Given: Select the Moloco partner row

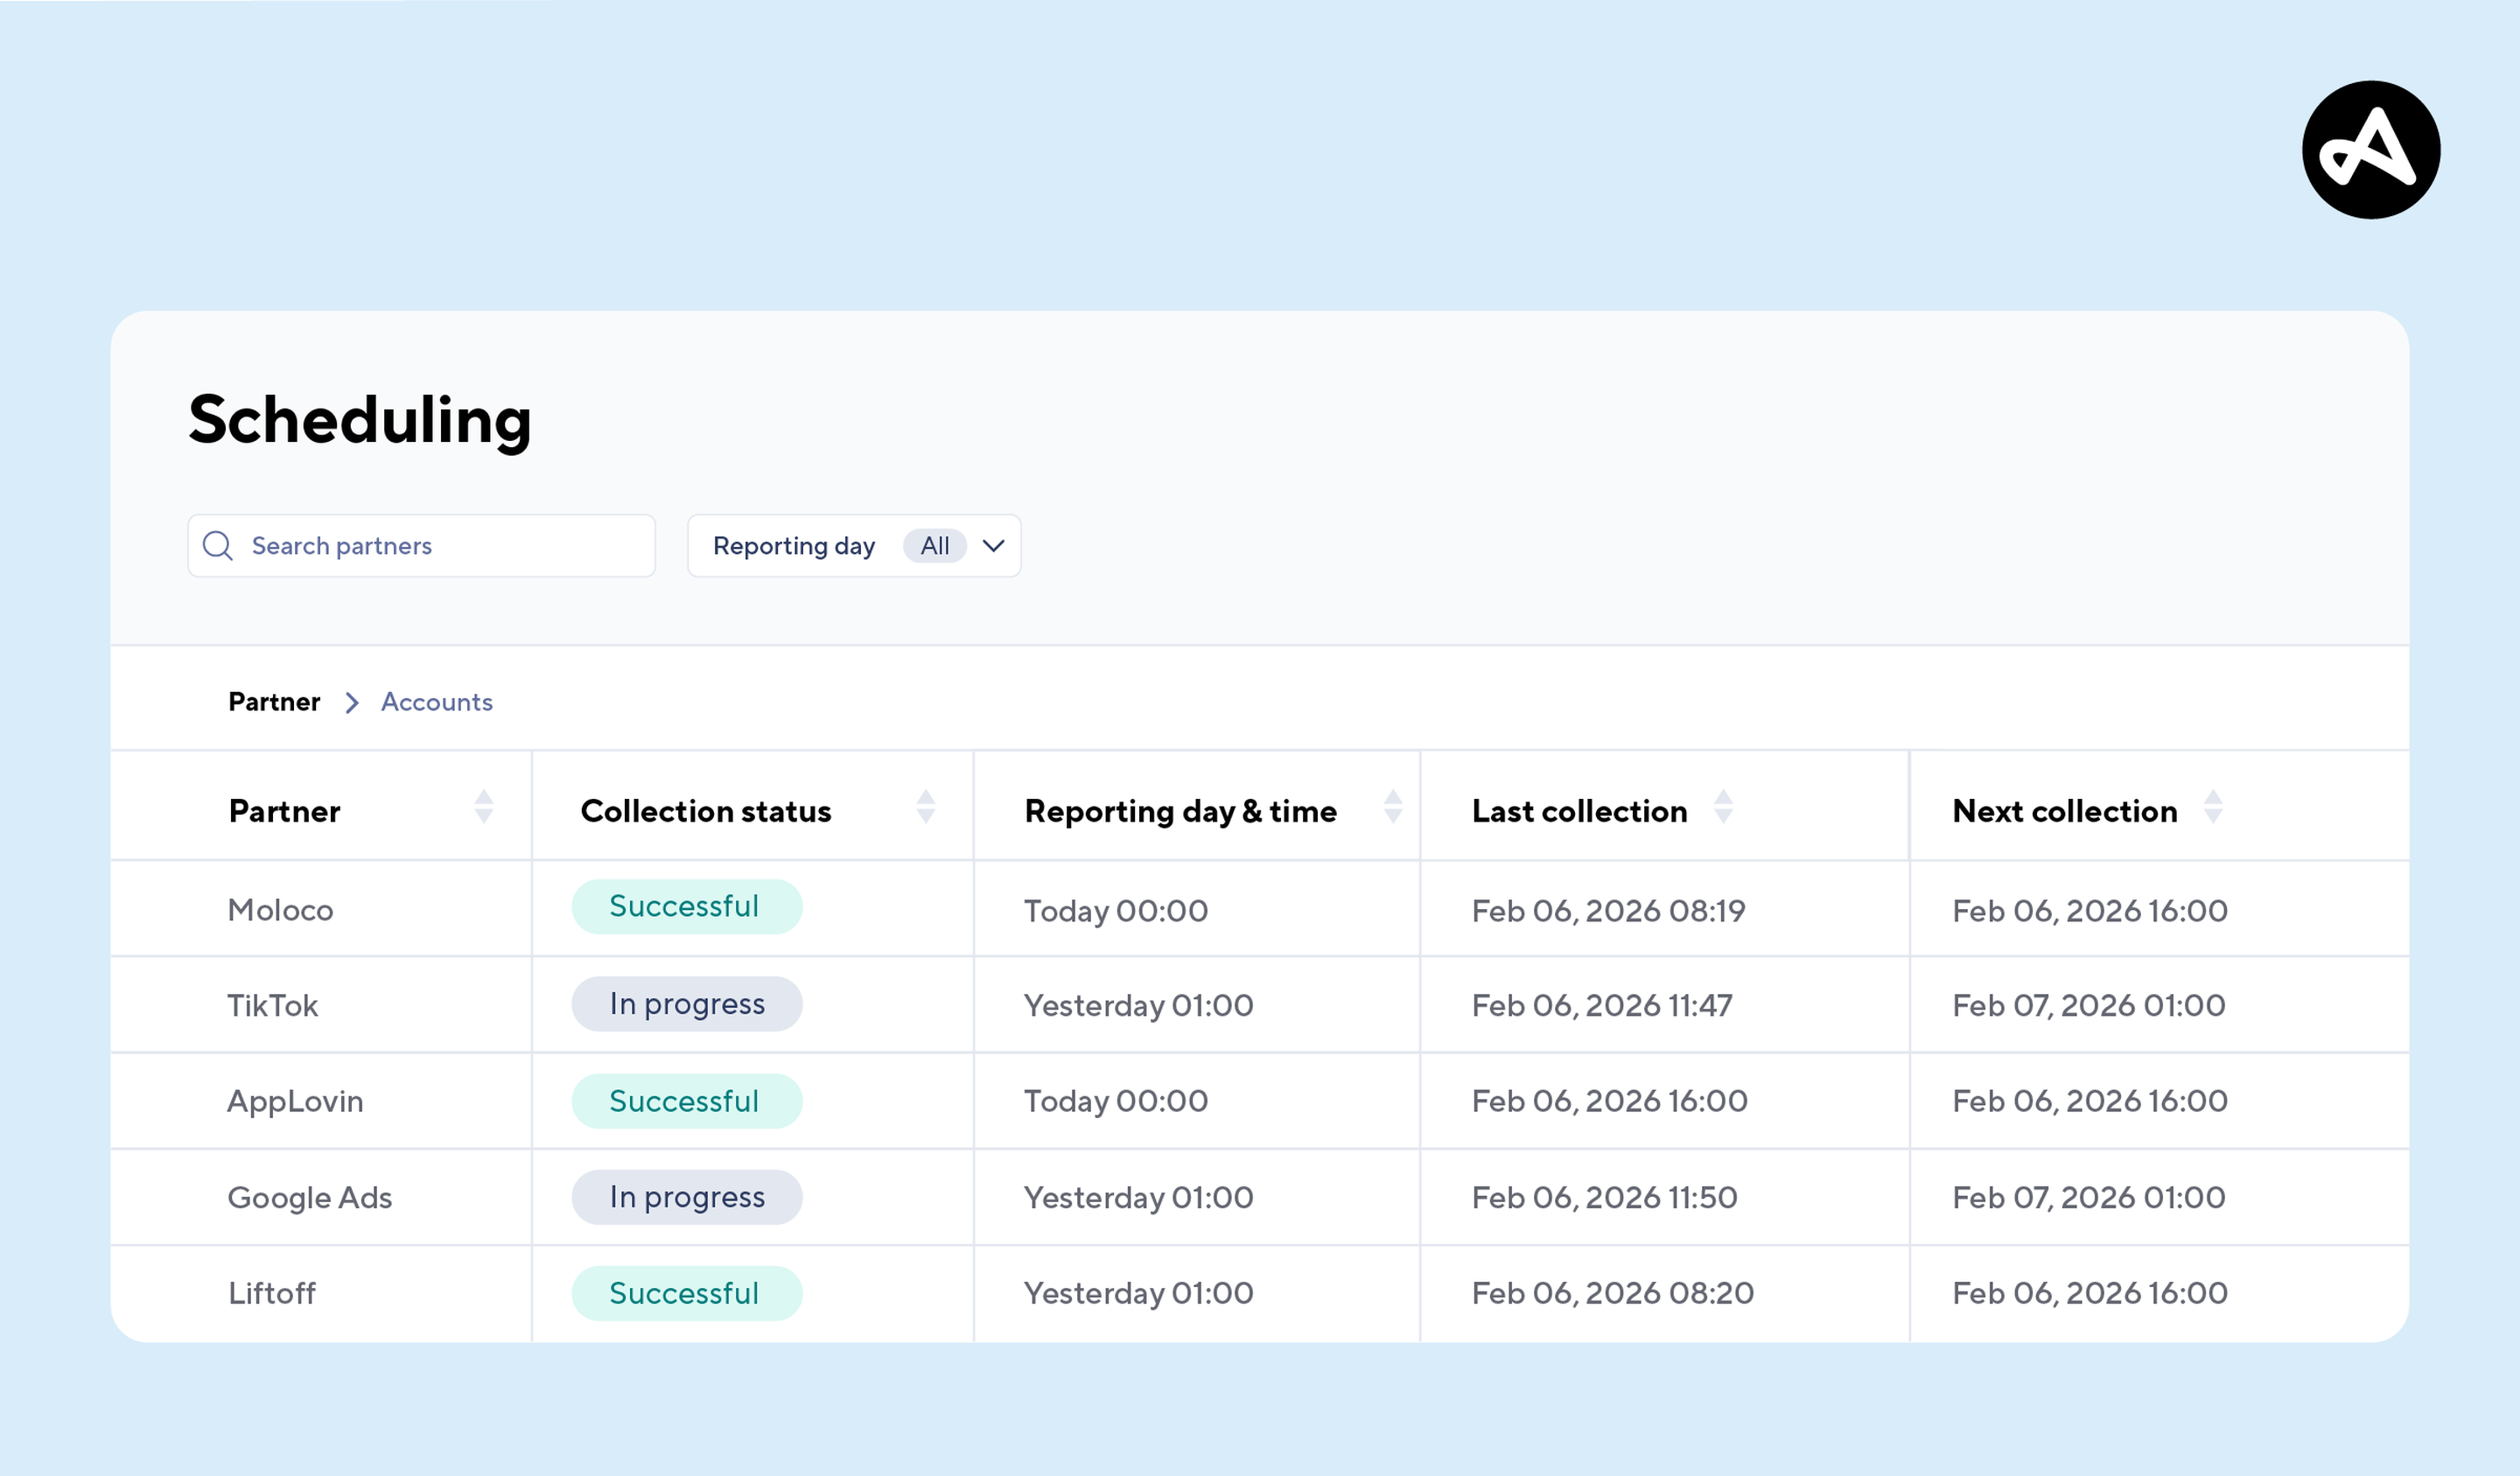Looking at the screenshot, I should [280, 910].
